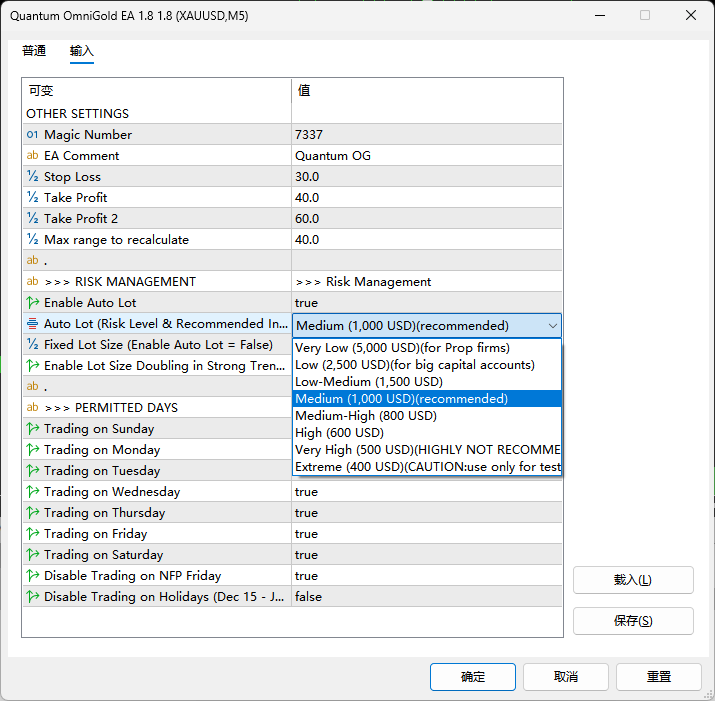Collapse the Auto Lot dropdown arrow

pyautogui.click(x=553, y=326)
